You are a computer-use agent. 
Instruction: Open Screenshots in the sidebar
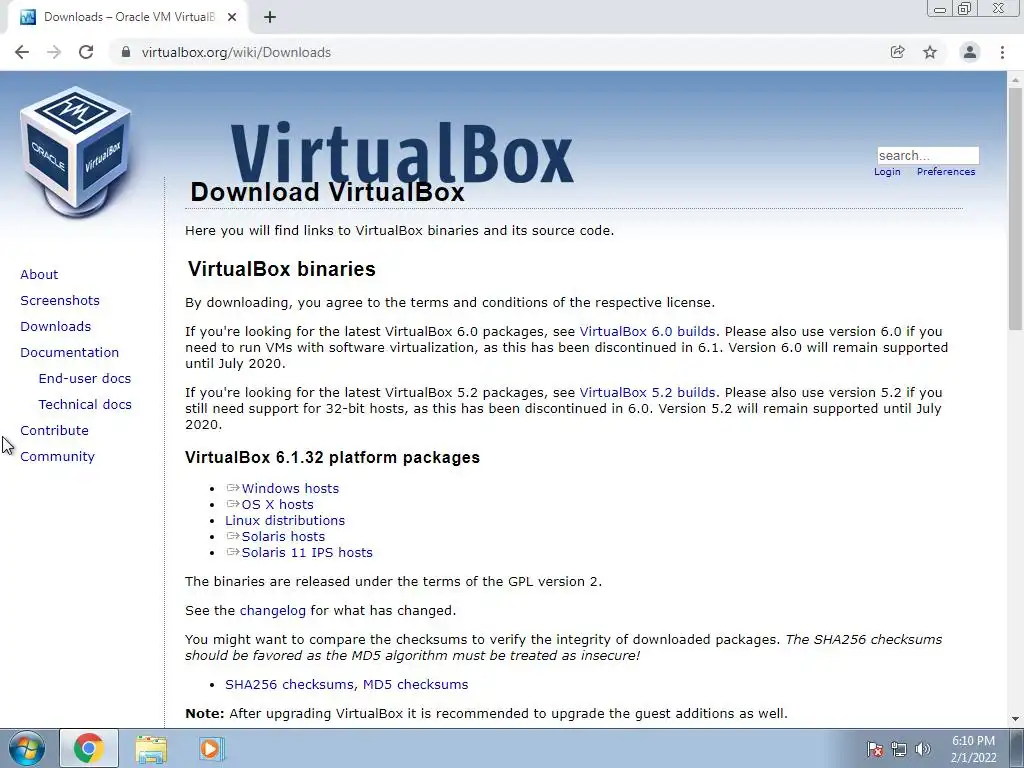(60, 300)
